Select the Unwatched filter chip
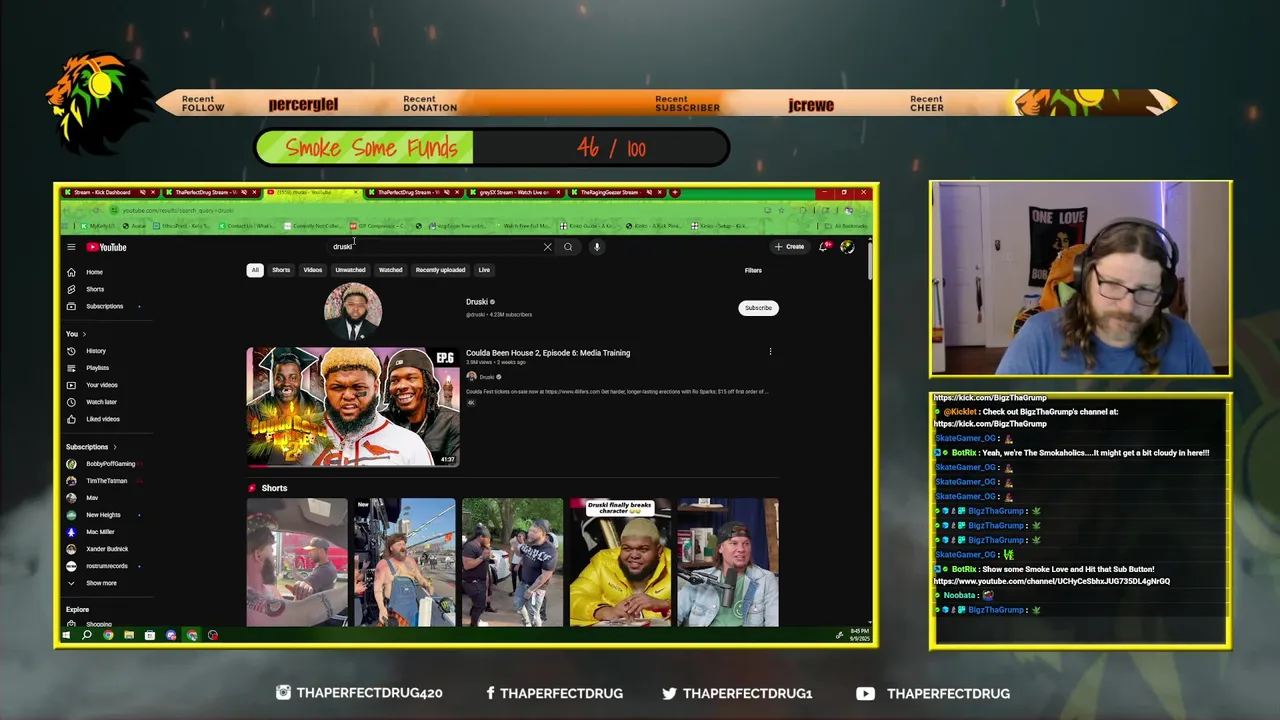The height and width of the screenshot is (720, 1280). pyautogui.click(x=350, y=270)
